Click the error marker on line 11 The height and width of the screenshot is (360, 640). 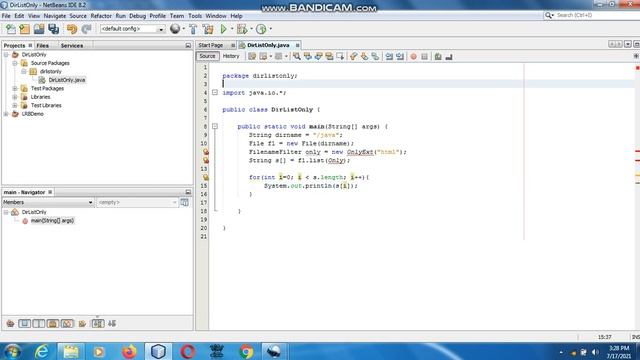coord(206,152)
